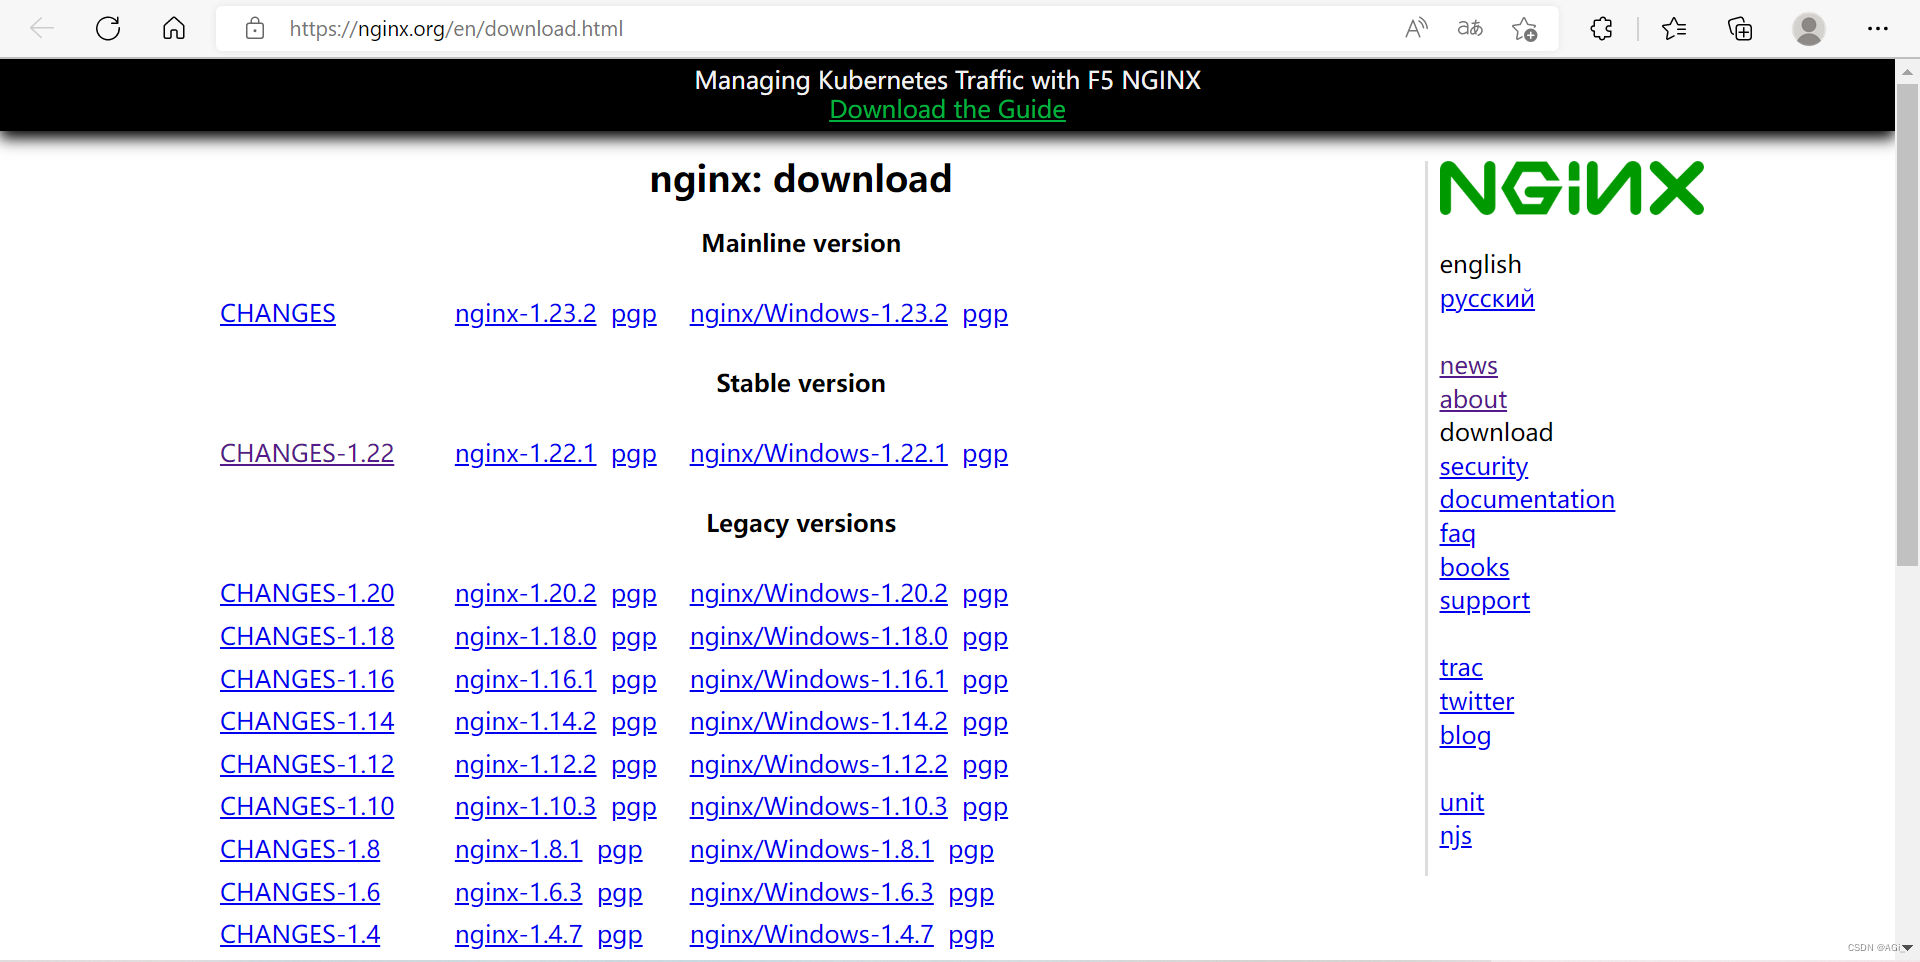Navigate back to the previous page

[x=42, y=28]
